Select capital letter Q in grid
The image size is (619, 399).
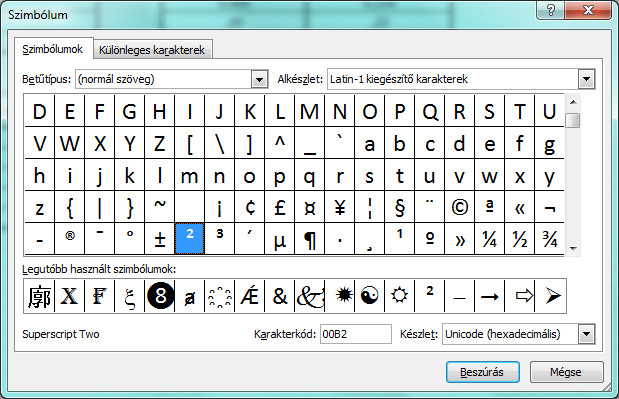tap(430, 112)
